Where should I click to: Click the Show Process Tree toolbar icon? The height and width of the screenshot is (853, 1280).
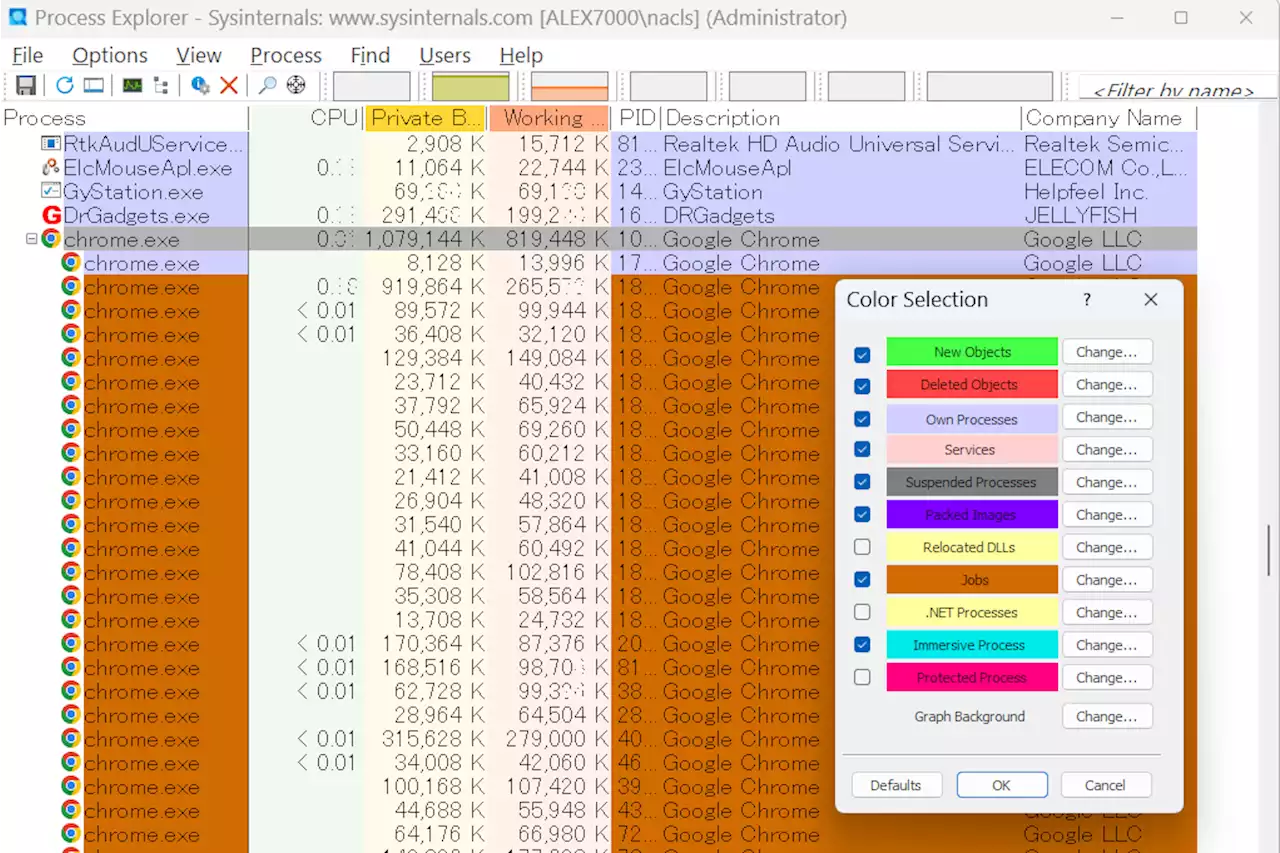(161, 86)
